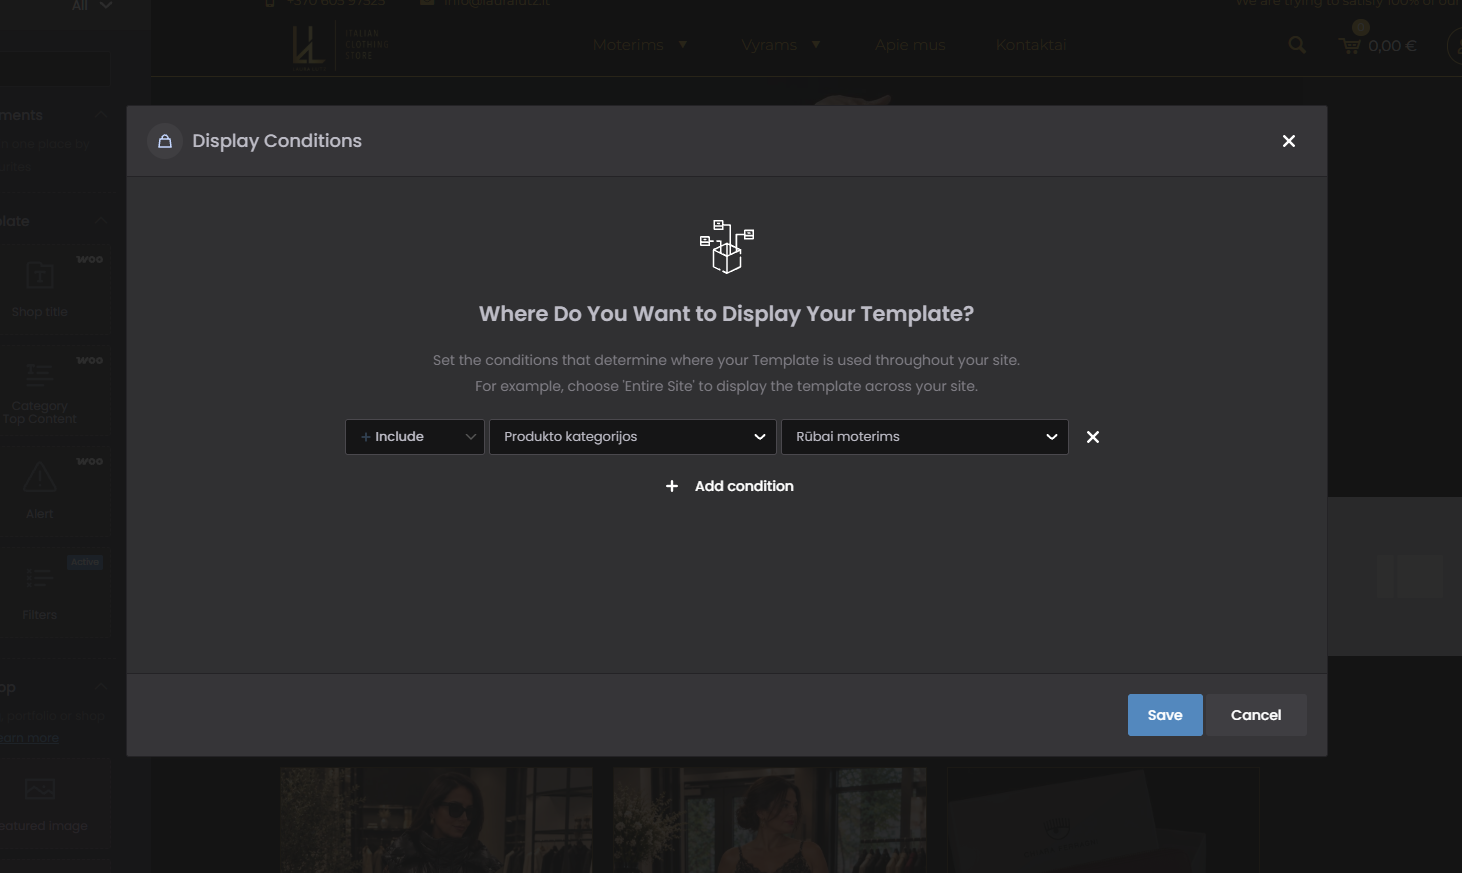Add another display condition
The height and width of the screenshot is (873, 1462).
[x=729, y=486]
